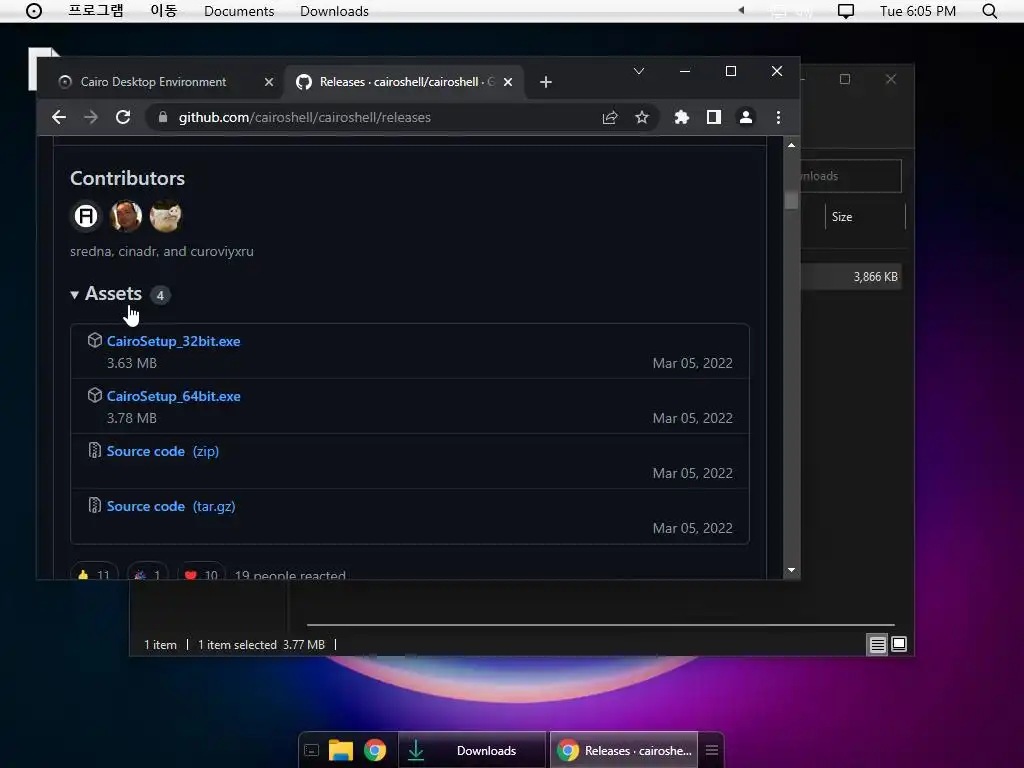This screenshot has height=768, width=1024.
Task: Show the clock reading Tue 6:05 PM
Action: (x=918, y=11)
